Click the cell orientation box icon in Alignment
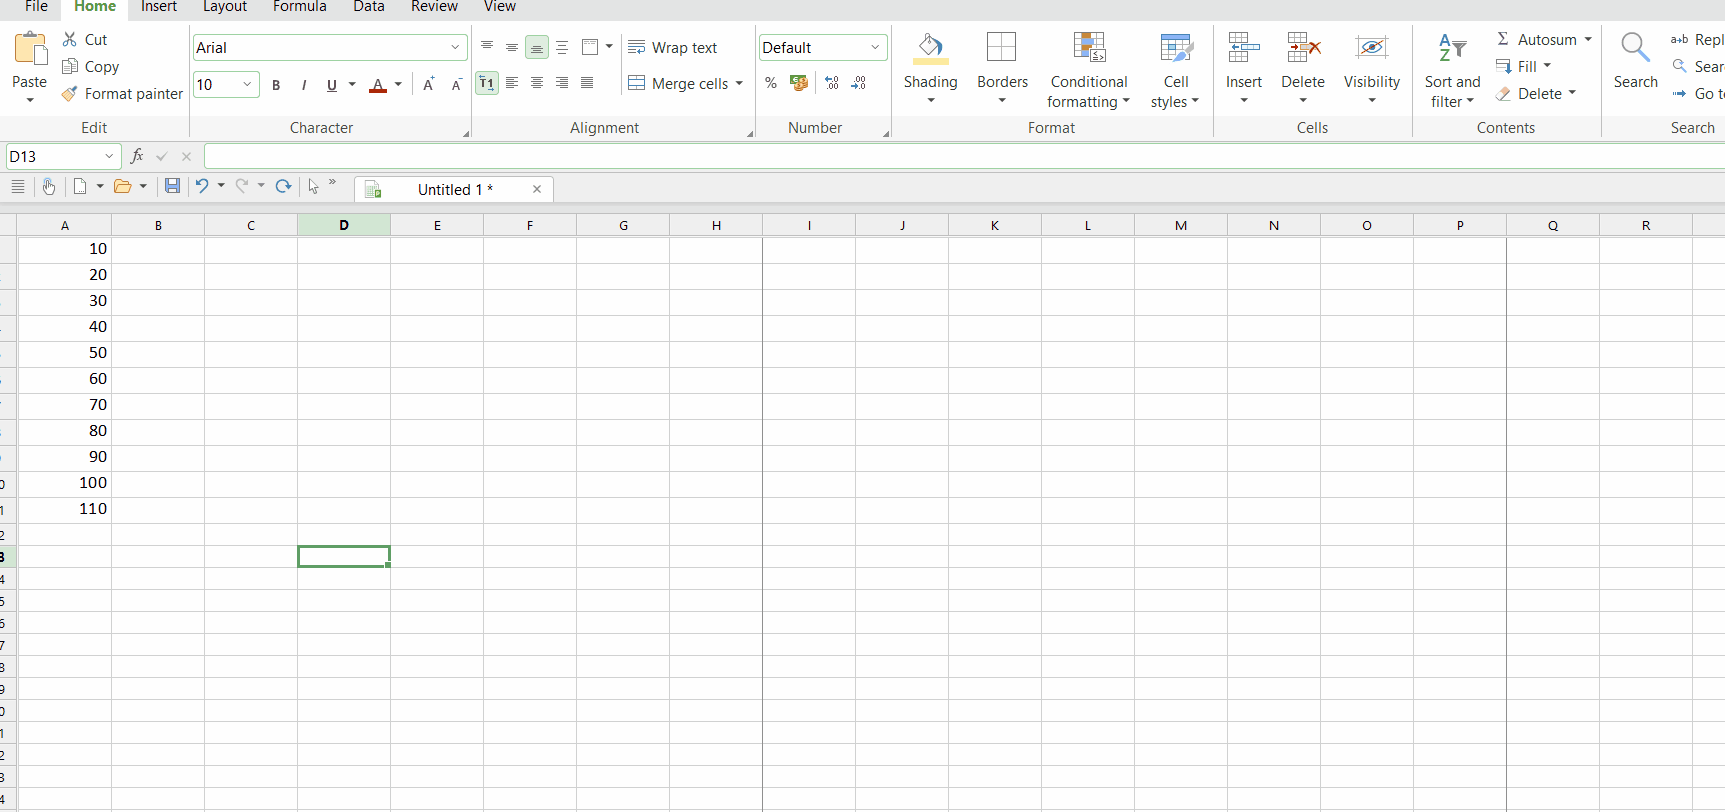 pyautogui.click(x=590, y=47)
